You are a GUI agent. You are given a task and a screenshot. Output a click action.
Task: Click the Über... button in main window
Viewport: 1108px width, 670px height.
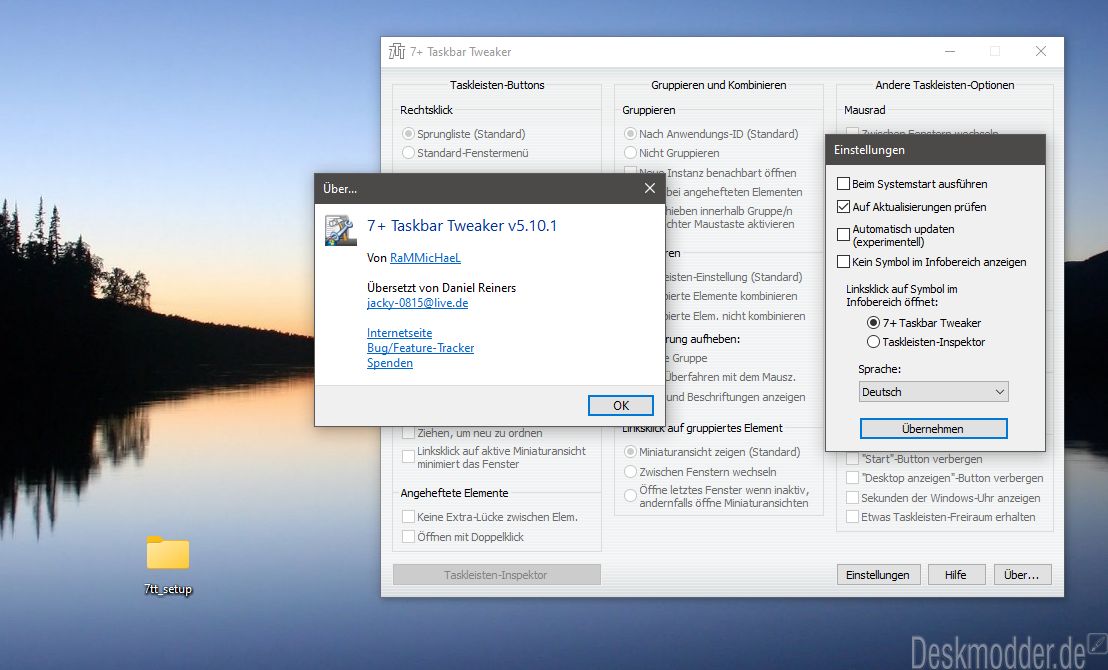point(1022,575)
